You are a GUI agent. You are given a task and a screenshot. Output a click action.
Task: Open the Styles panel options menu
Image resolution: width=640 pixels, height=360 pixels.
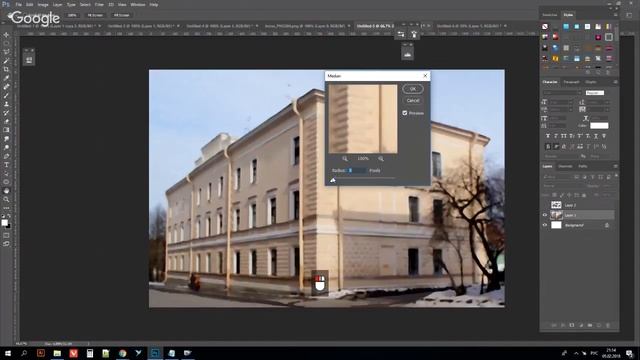[616, 15]
